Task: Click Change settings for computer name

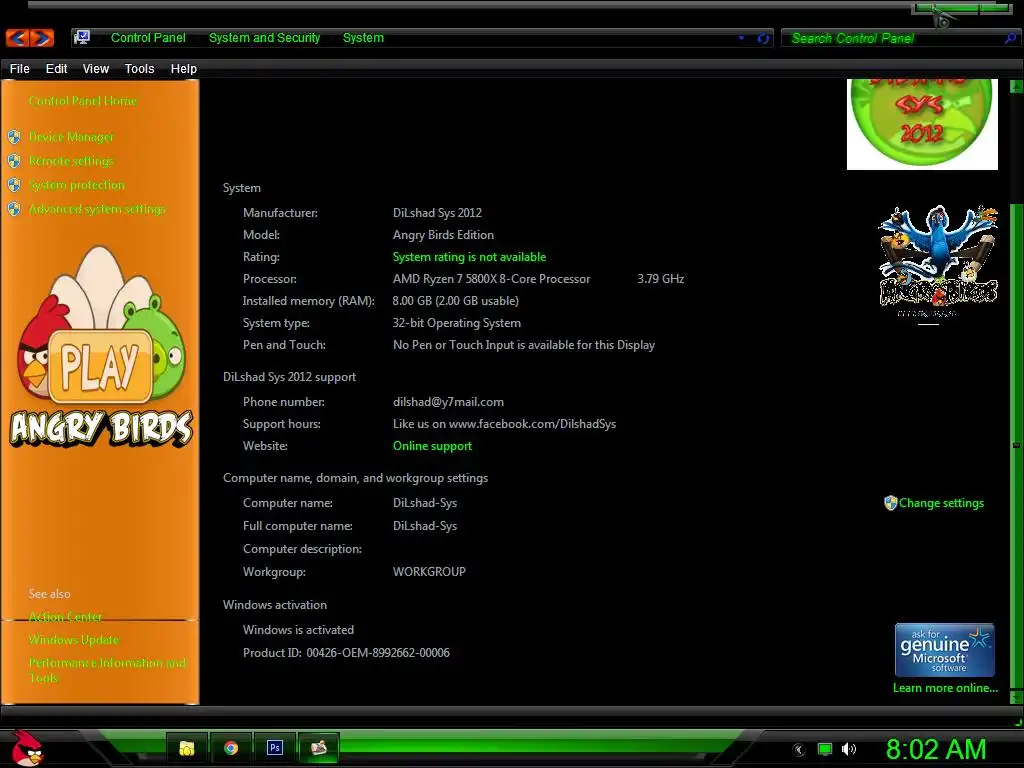Action: pyautogui.click(x=941, y=503)
